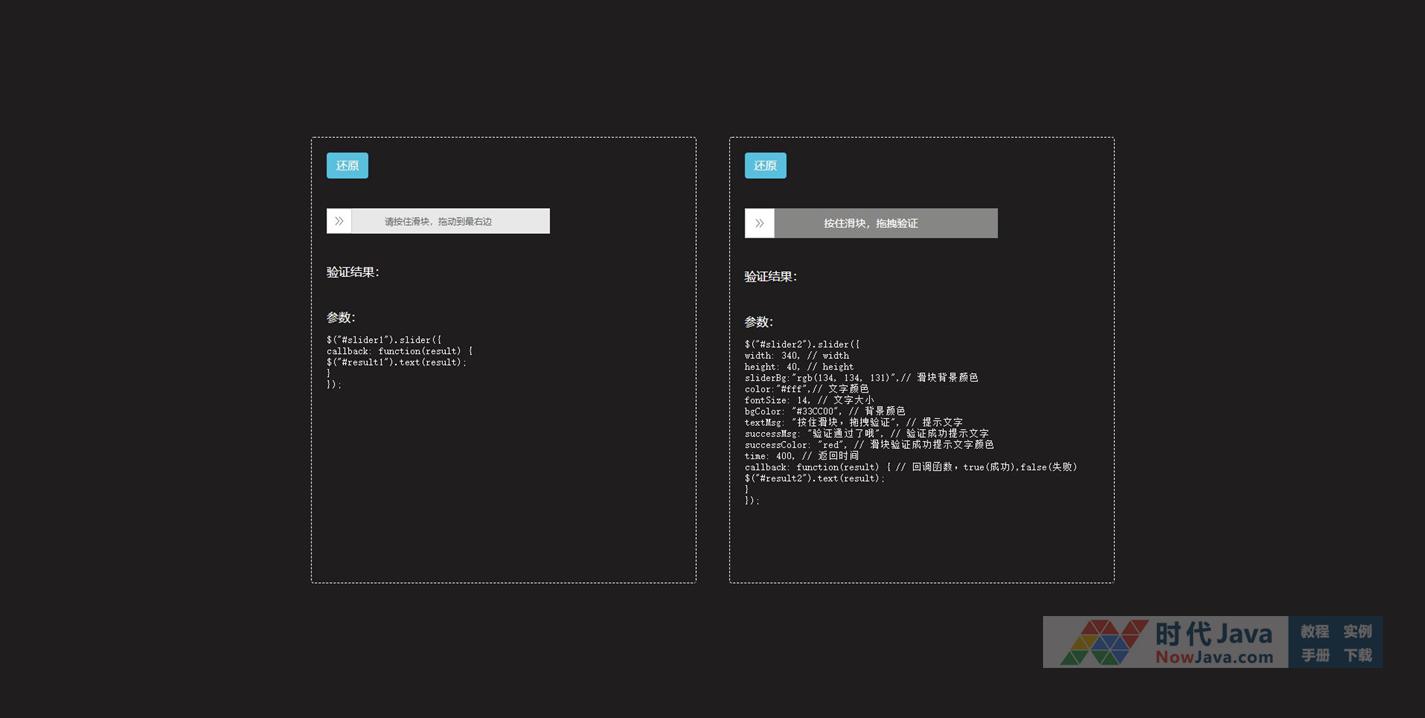This screenshot has width=1425, height=718.
Task: Click the double-arrow handle on the left slider
Action: coord(339,221)
